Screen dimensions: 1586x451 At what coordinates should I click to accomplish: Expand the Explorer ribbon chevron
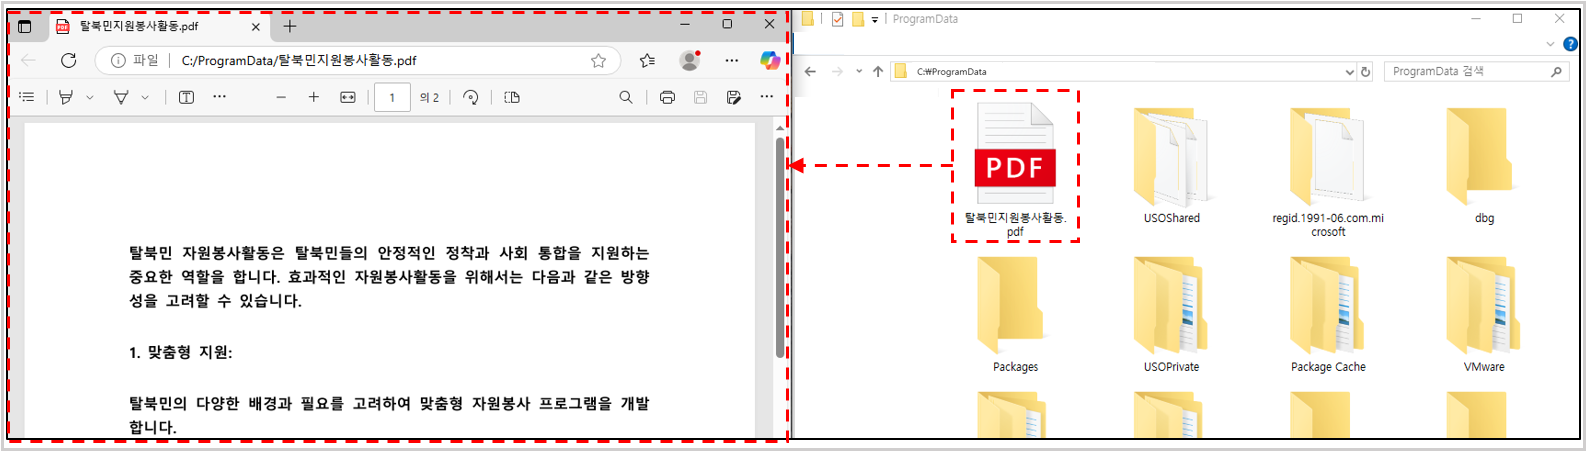coord(1551,44)
